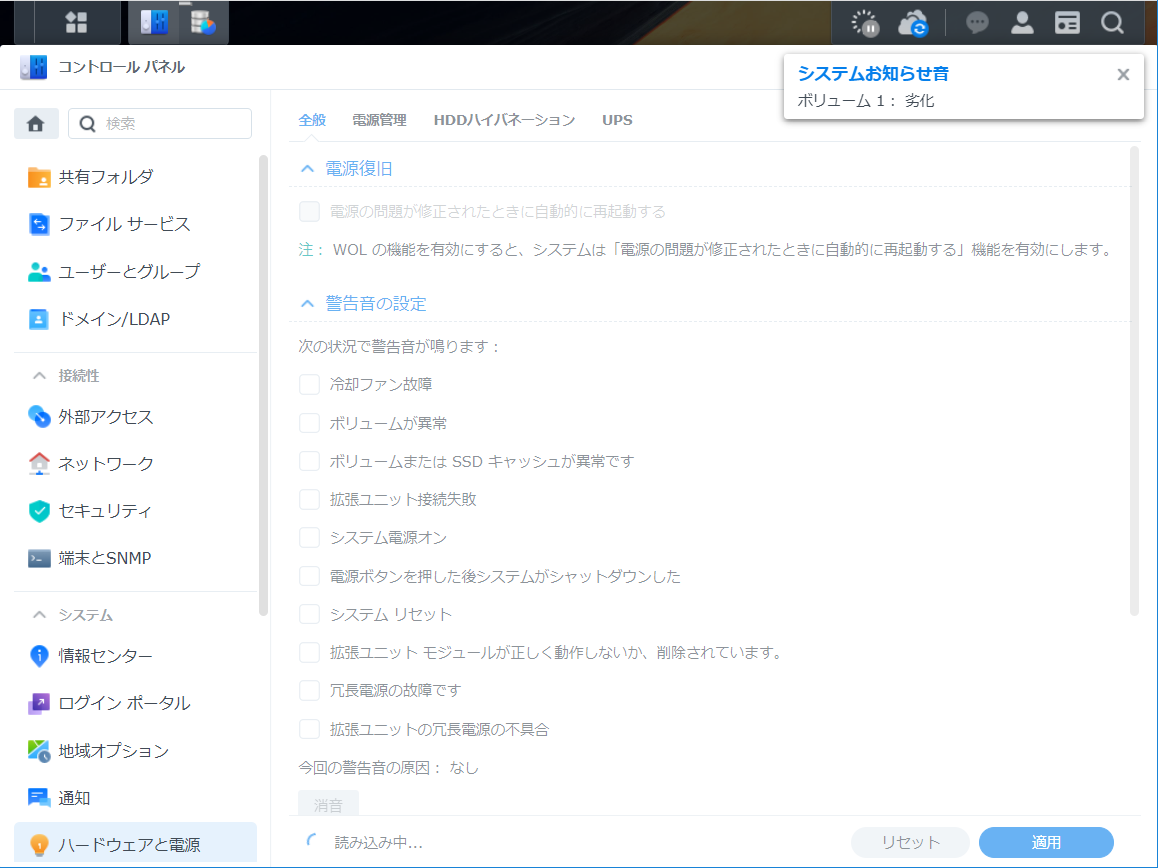1158x868 pixels.
Task: Click the main panel vertical scrollbar
Action: click(1134, 380)
